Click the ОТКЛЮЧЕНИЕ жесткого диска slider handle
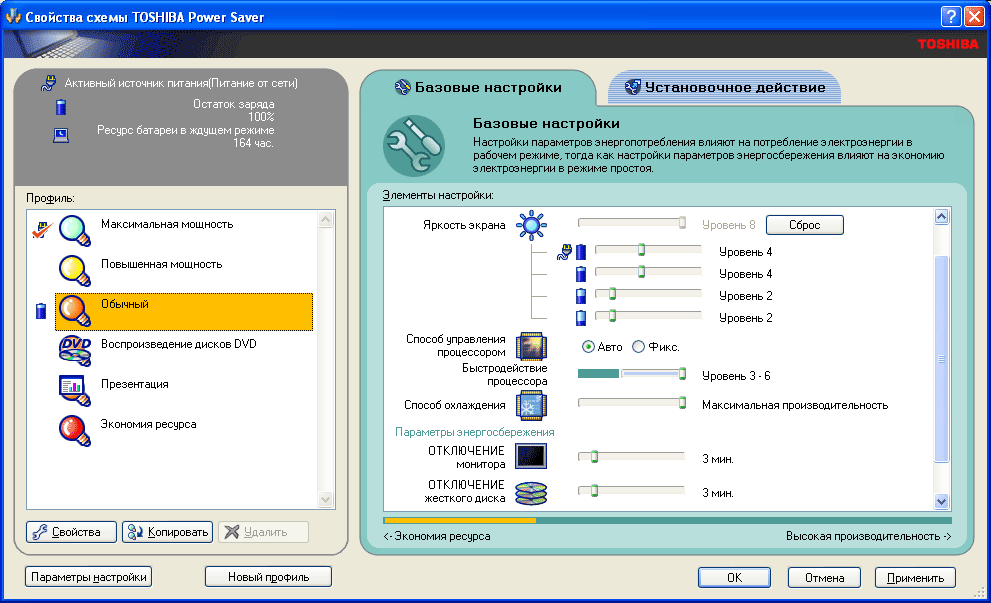The image size is (991, 603). point(595,490)
